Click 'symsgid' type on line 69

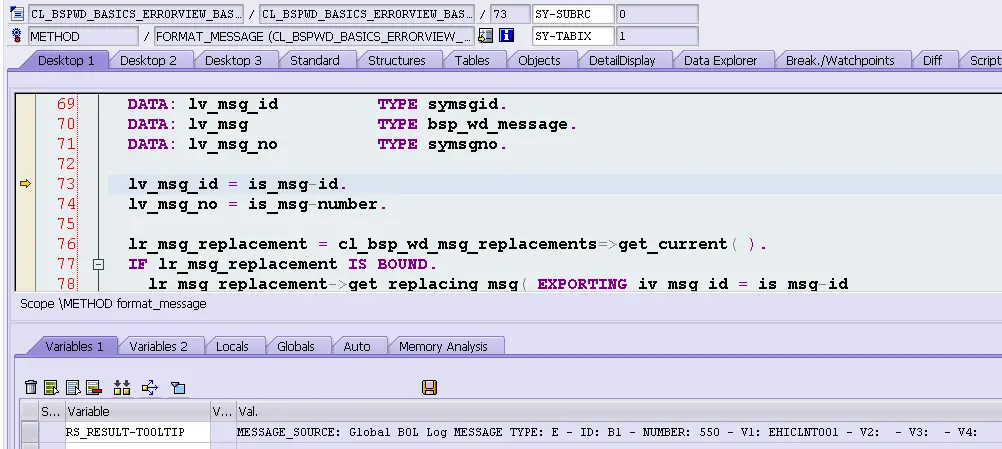(464, 105)
